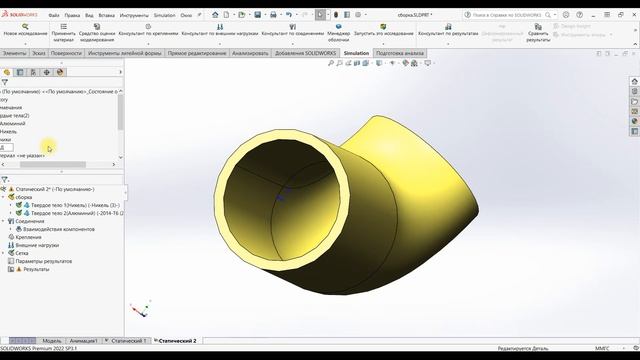Switch to the Анализировать ribbon tab

pyautogui.click(x=250, y=53)
